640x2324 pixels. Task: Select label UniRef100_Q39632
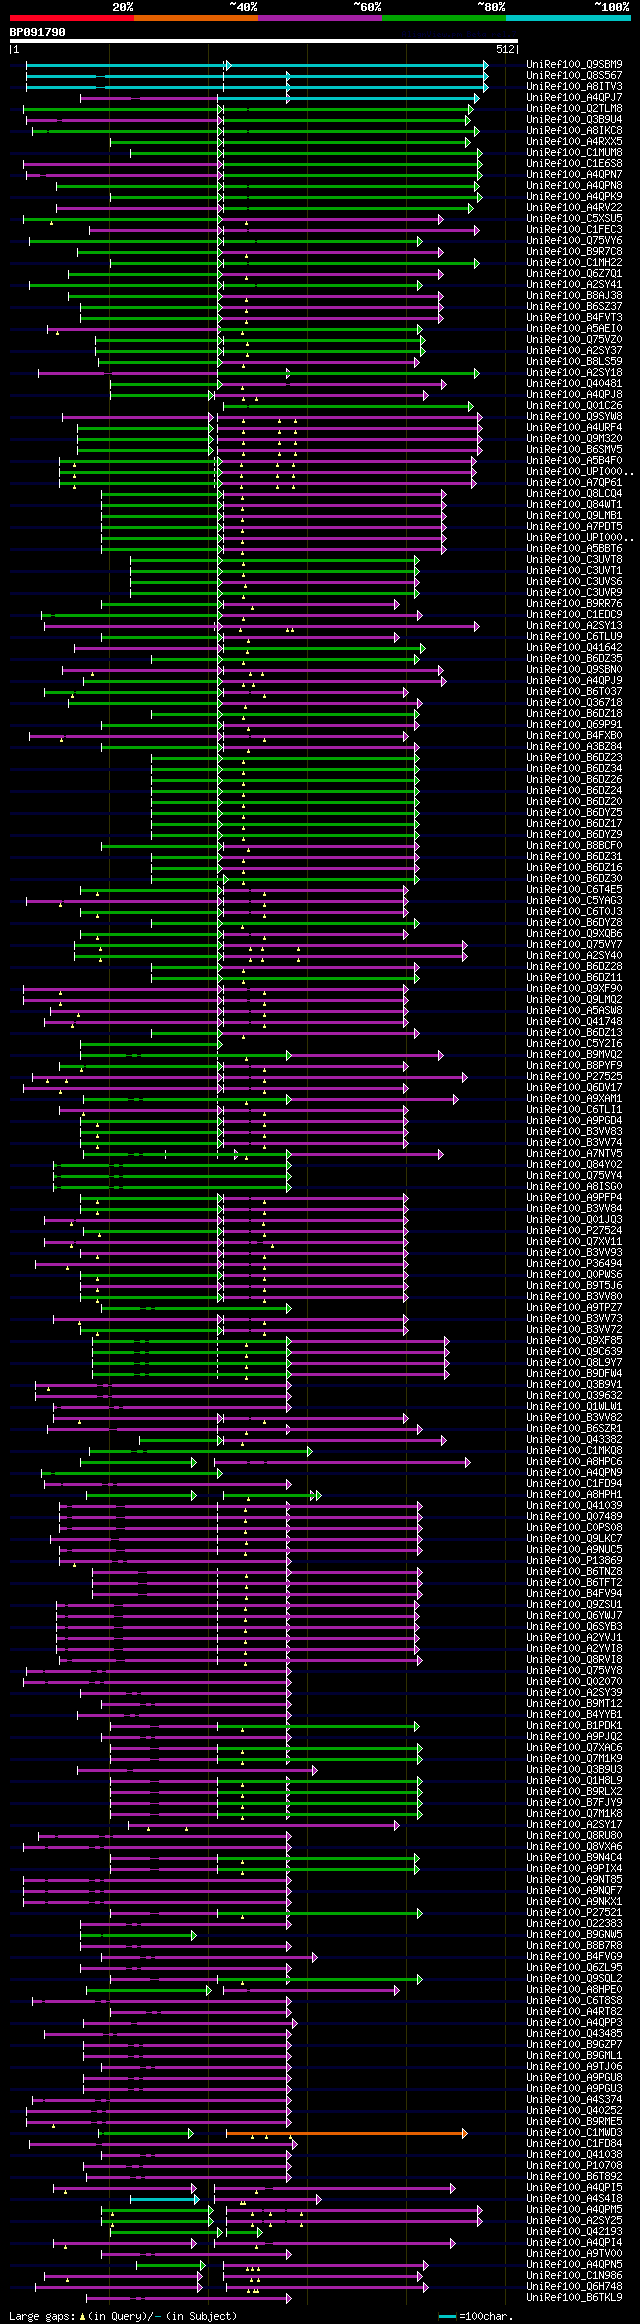(574, 1396)
